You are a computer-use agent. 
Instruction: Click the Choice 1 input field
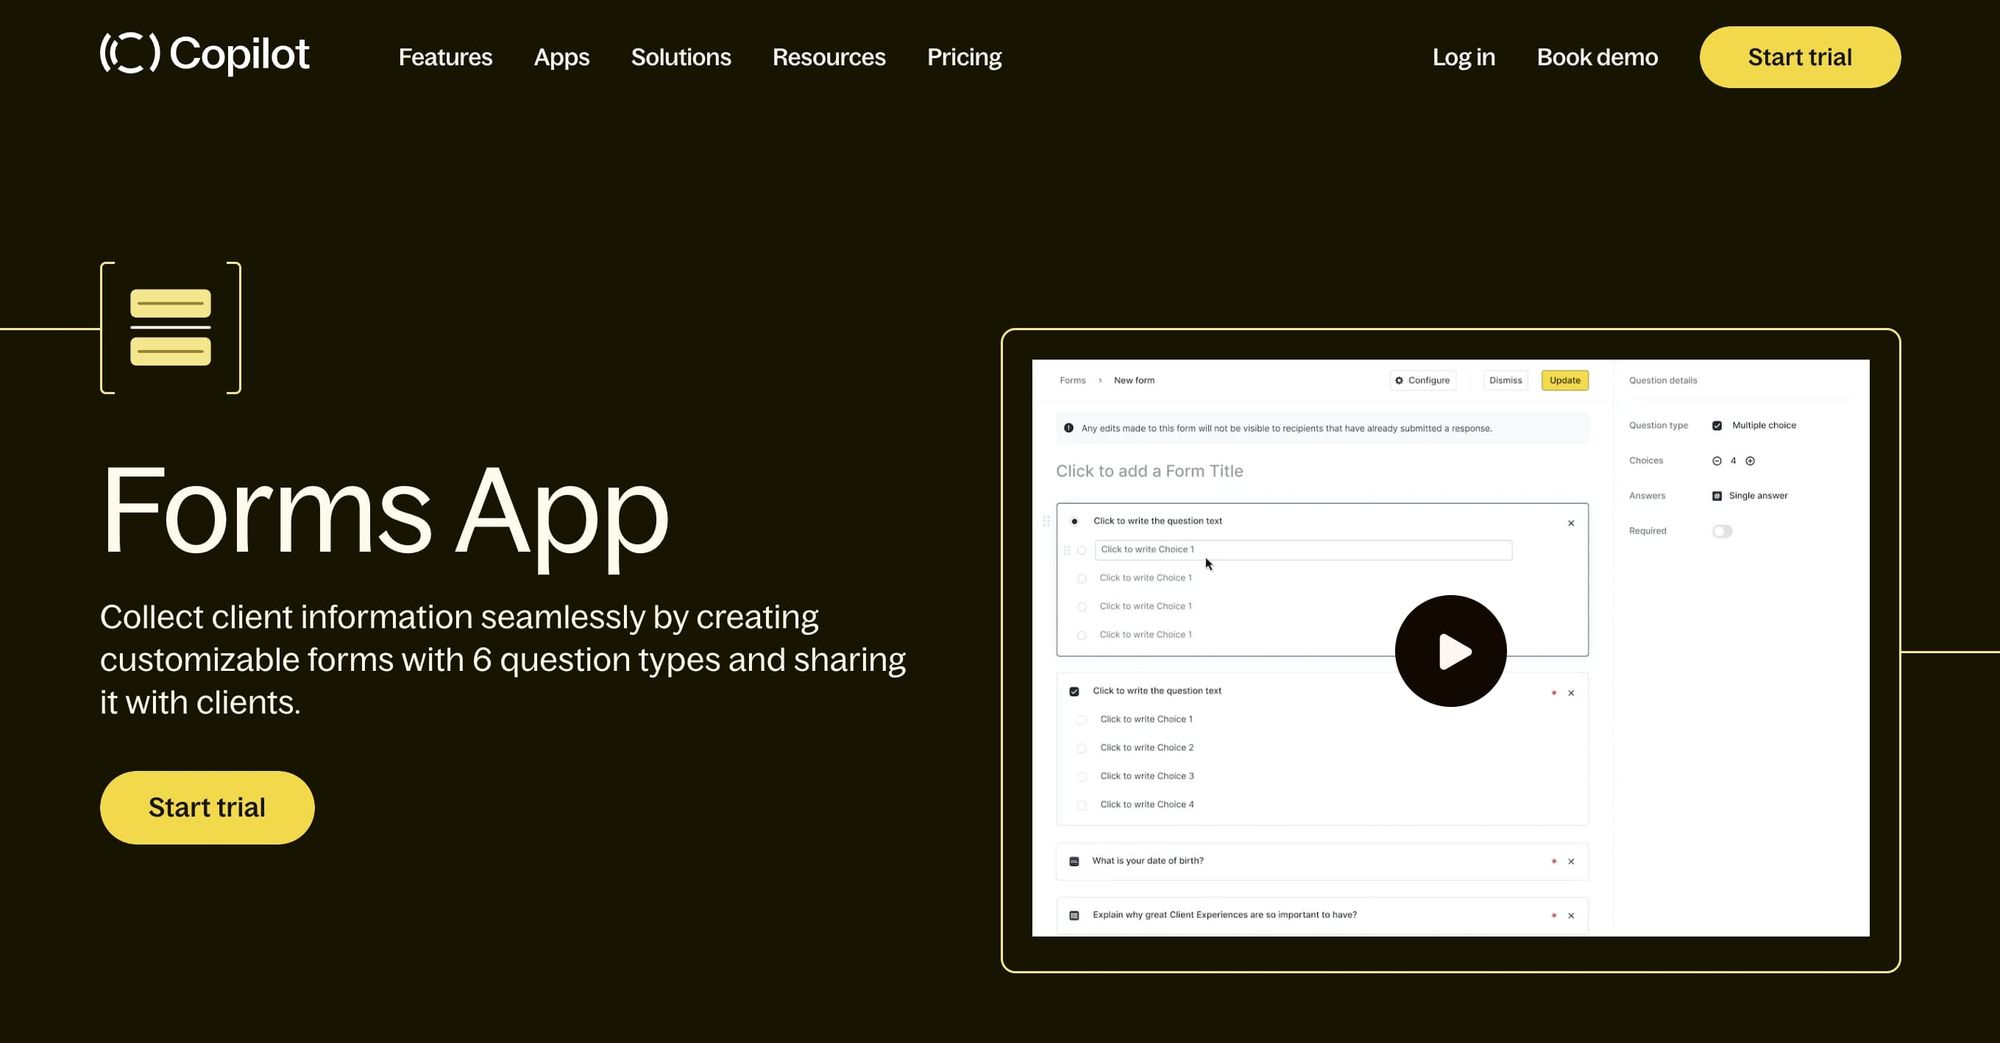1300,549
